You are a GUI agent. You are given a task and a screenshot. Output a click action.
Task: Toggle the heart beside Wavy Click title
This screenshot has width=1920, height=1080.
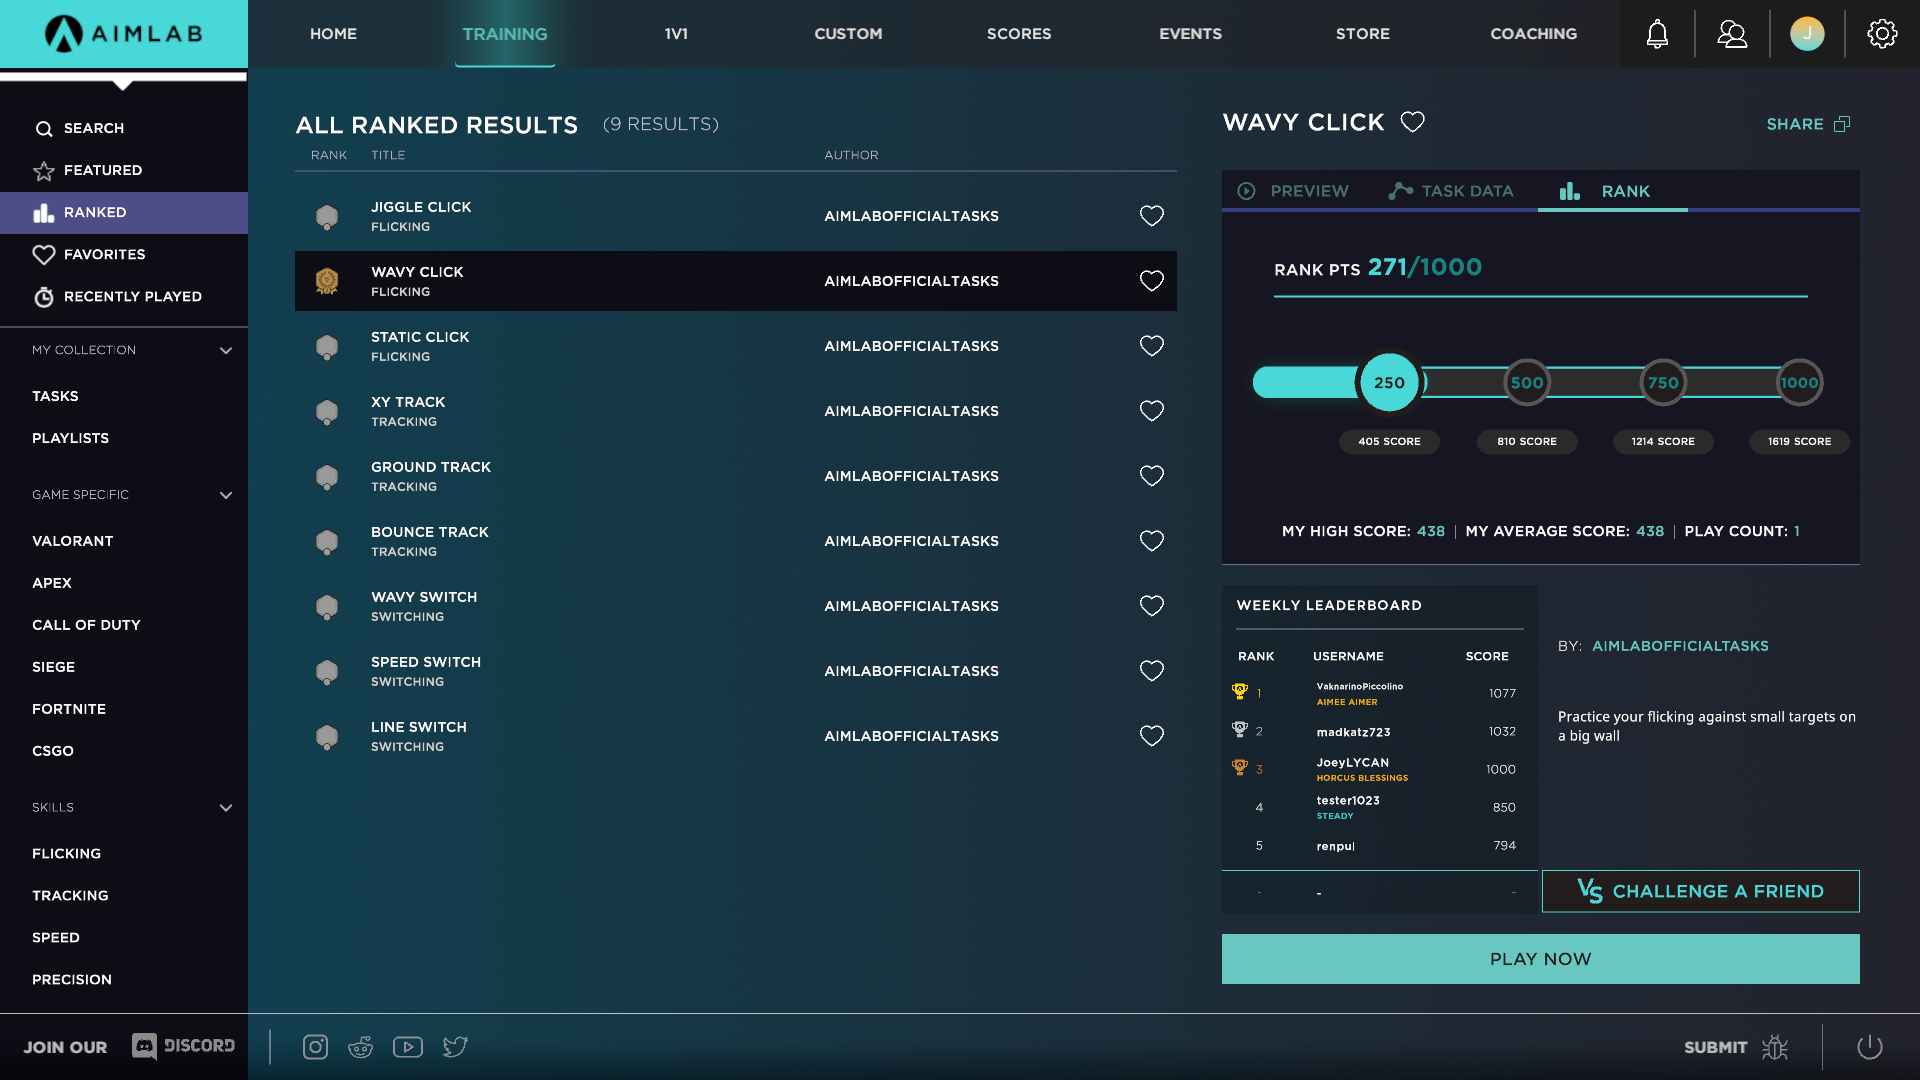(1412, 122)
